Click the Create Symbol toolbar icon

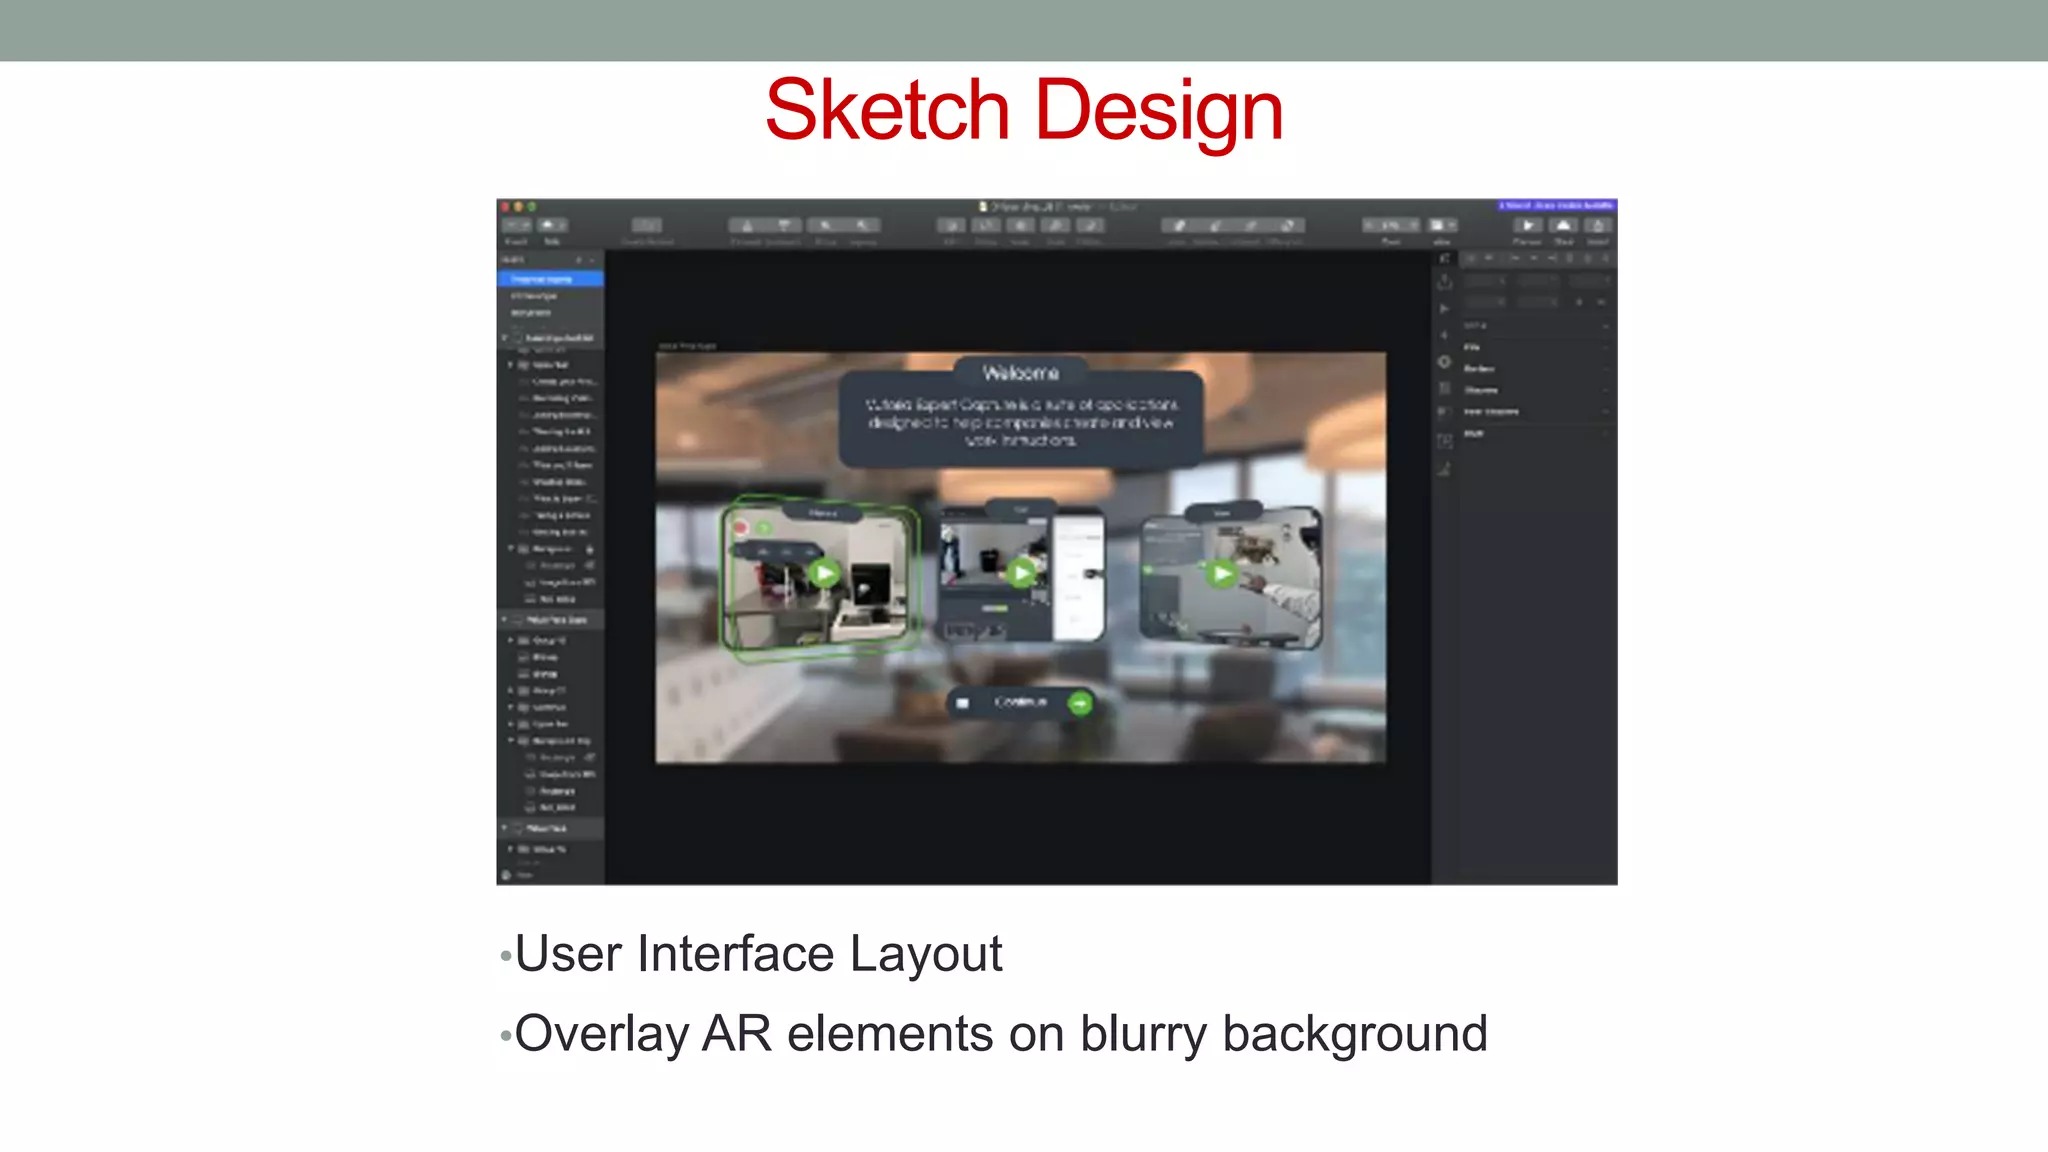647,226
